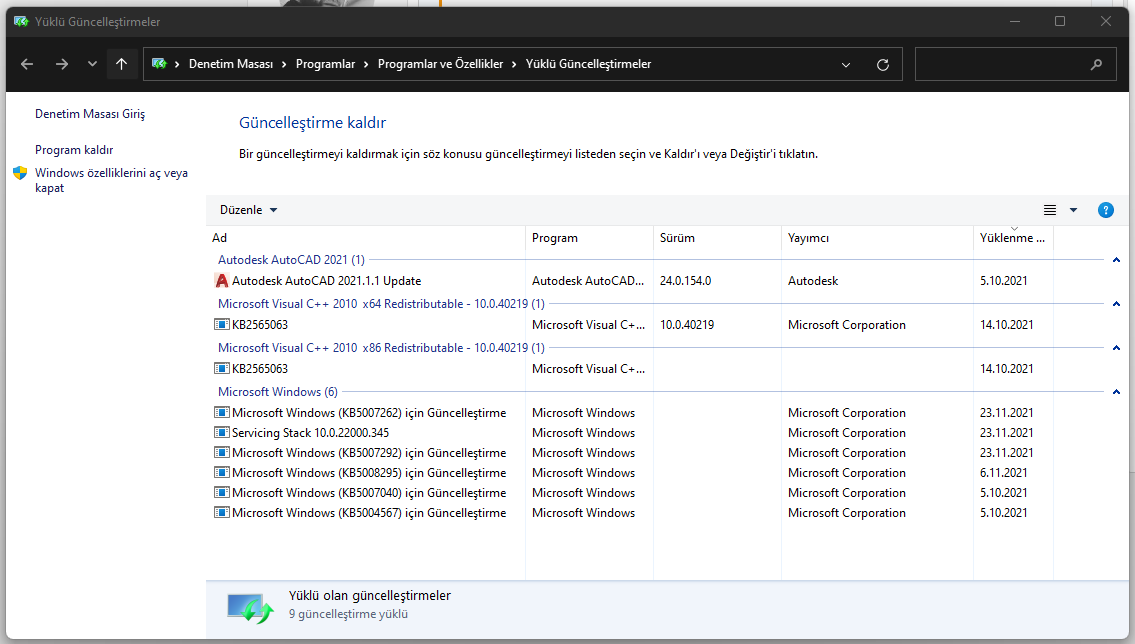The height and width of the screenshot is (644, 1135).
Task: Open recent locations chevron next to forward arrow
Action: (x=92, y=64)
